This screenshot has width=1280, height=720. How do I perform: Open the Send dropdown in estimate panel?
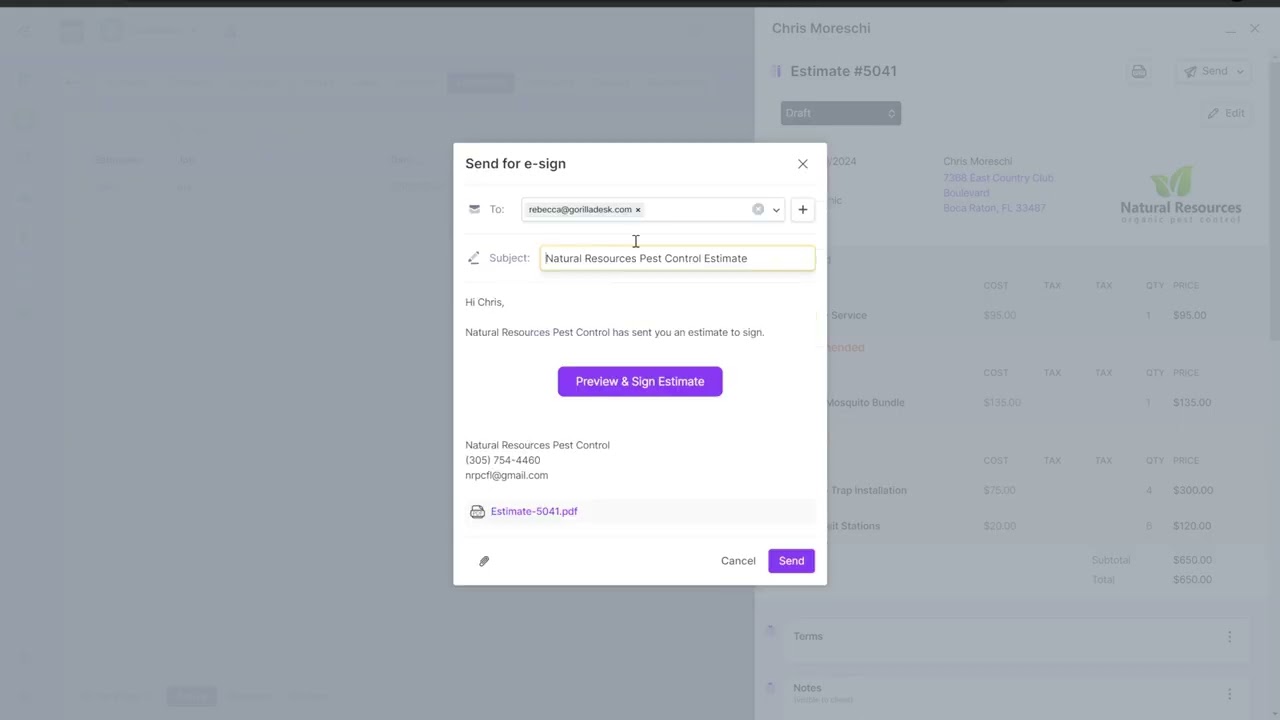pyautogui.click(x=1214, y=71)
